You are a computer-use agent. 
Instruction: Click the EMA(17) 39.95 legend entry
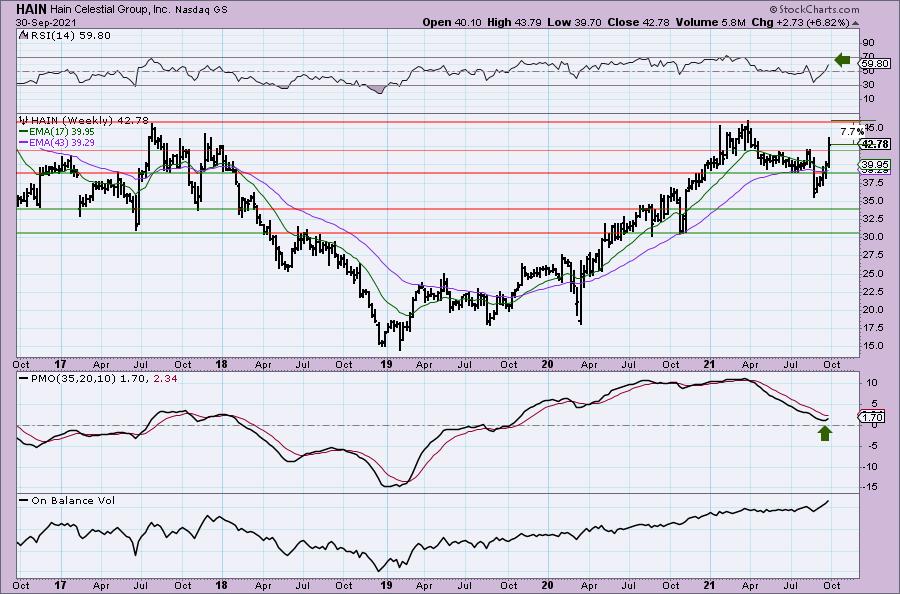pyautogui.click(x=62, y=131)
